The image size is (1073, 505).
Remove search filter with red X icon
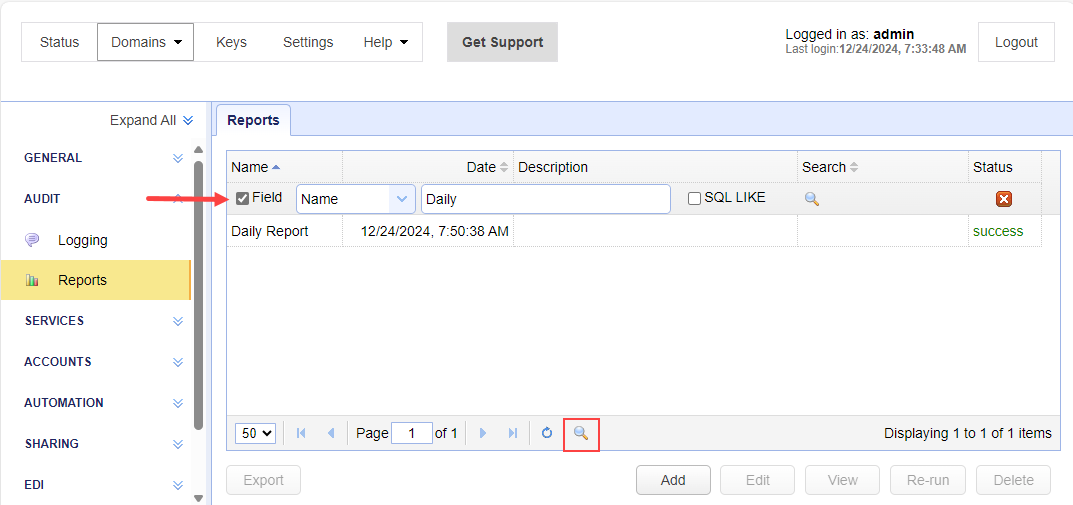pyautogui.click(x=1004, y=199)
